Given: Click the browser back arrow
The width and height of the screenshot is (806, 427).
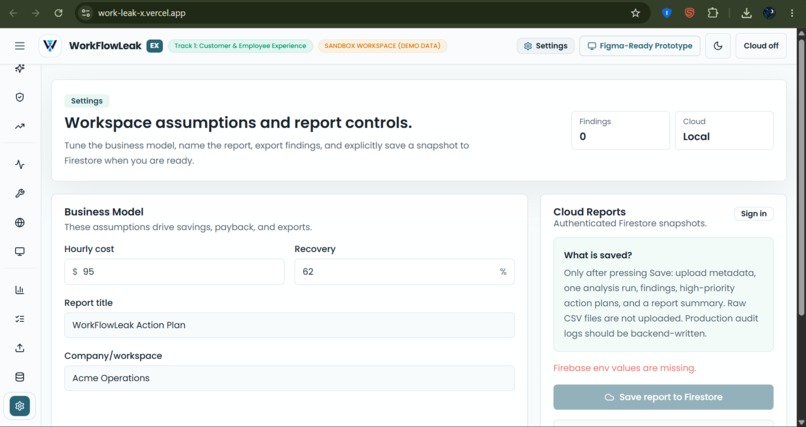Looking at the screenshot, I should tap(13, 13).
